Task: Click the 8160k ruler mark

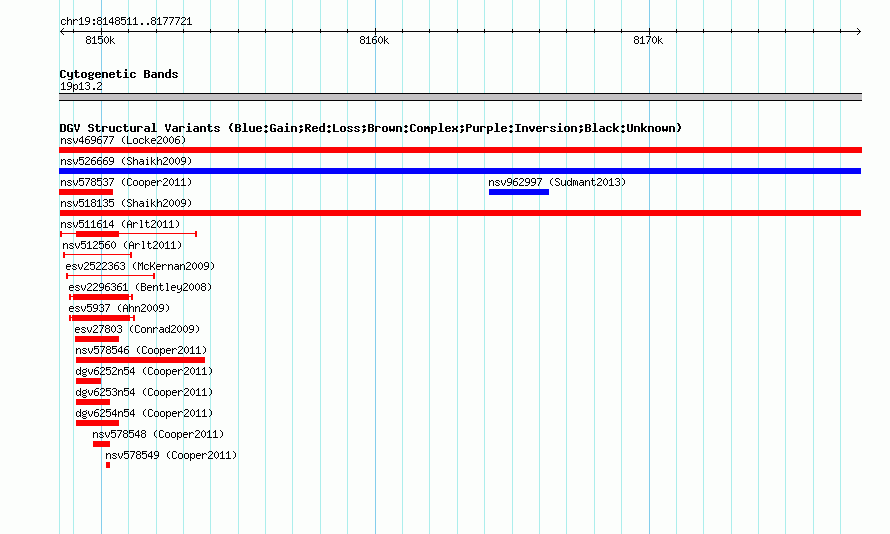Action: coord(374,40)
